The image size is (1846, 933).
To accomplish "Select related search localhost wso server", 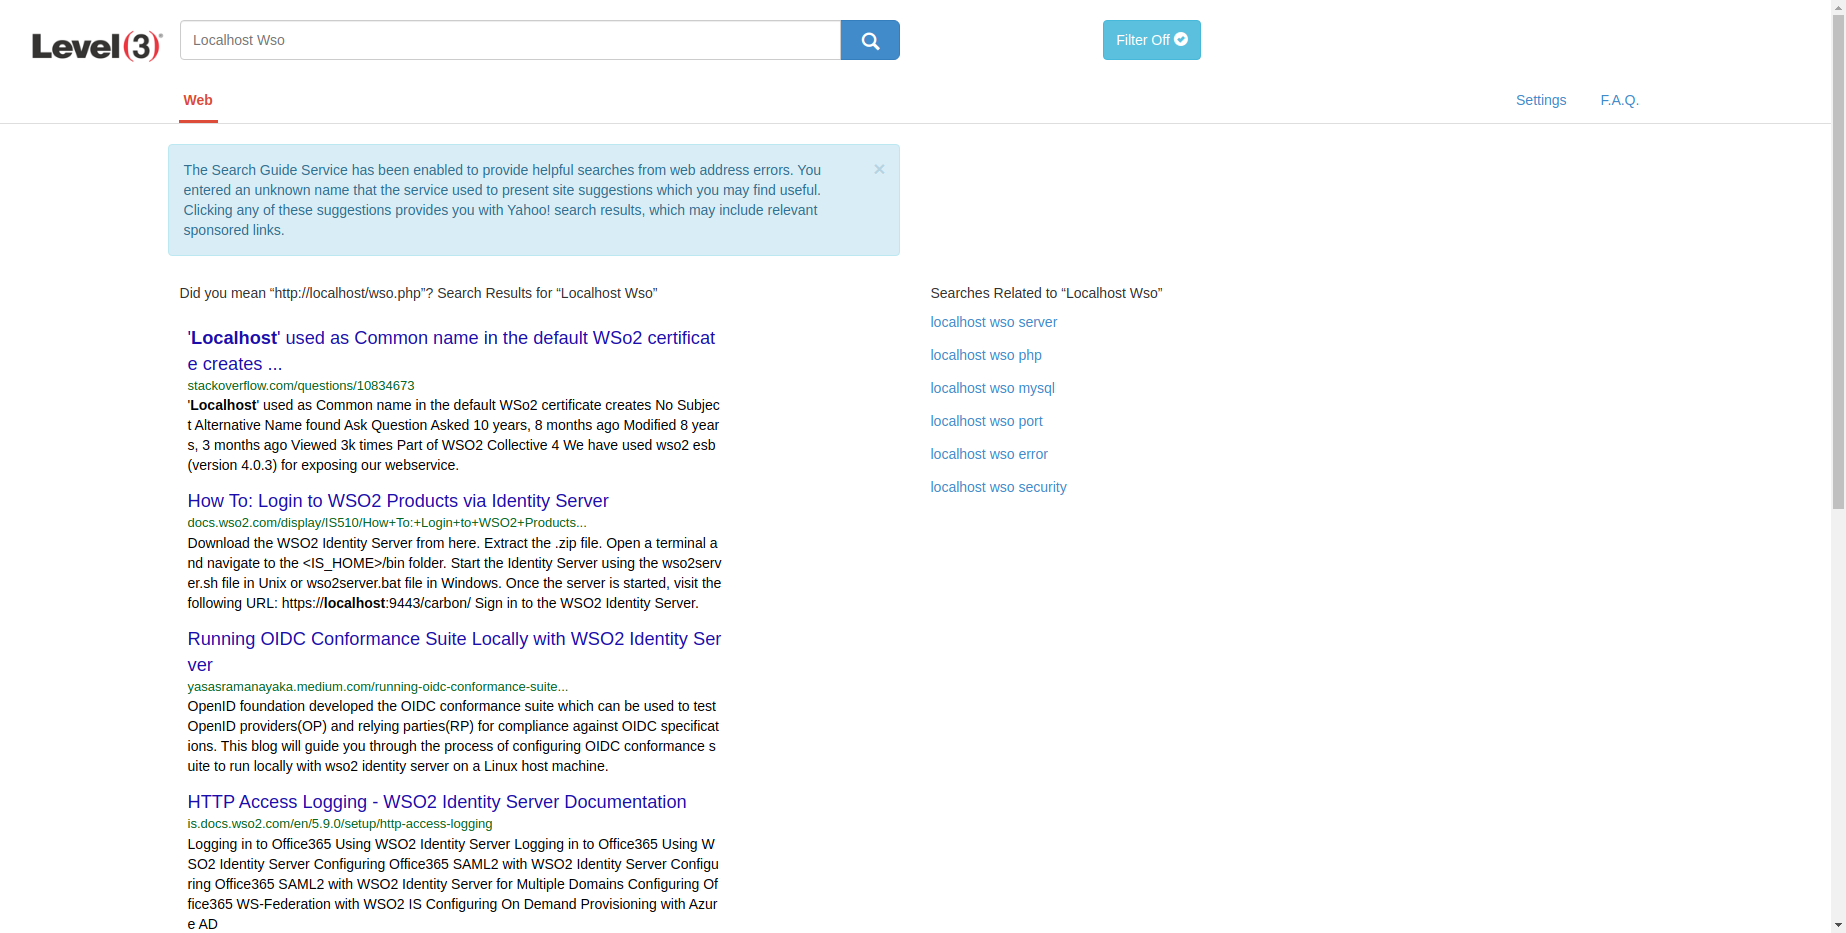I will pyautogui.click(x=993, y=322).
